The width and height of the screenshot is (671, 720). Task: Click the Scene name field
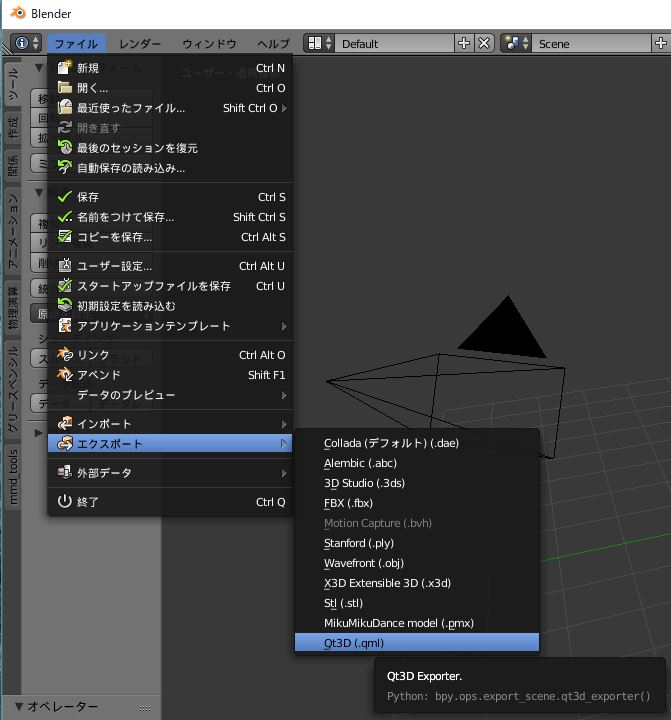point(592,44)
